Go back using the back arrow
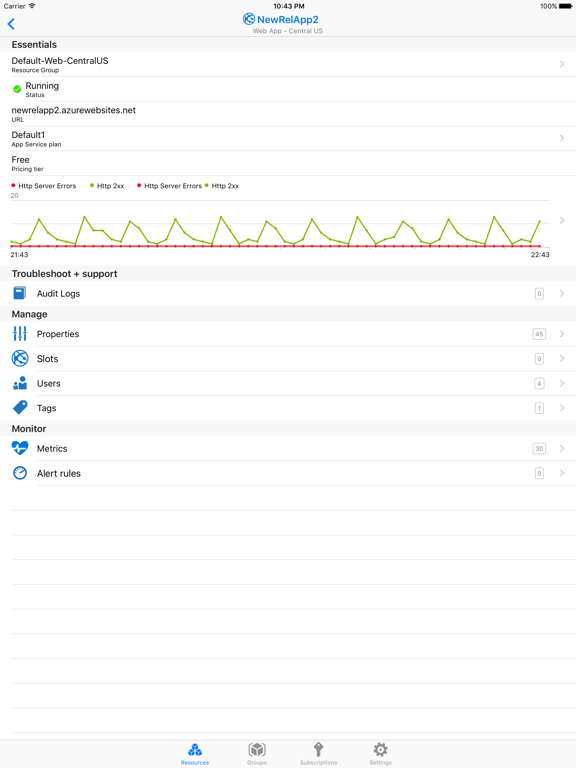This screenshot has width=576, height=768. point(11,24)
